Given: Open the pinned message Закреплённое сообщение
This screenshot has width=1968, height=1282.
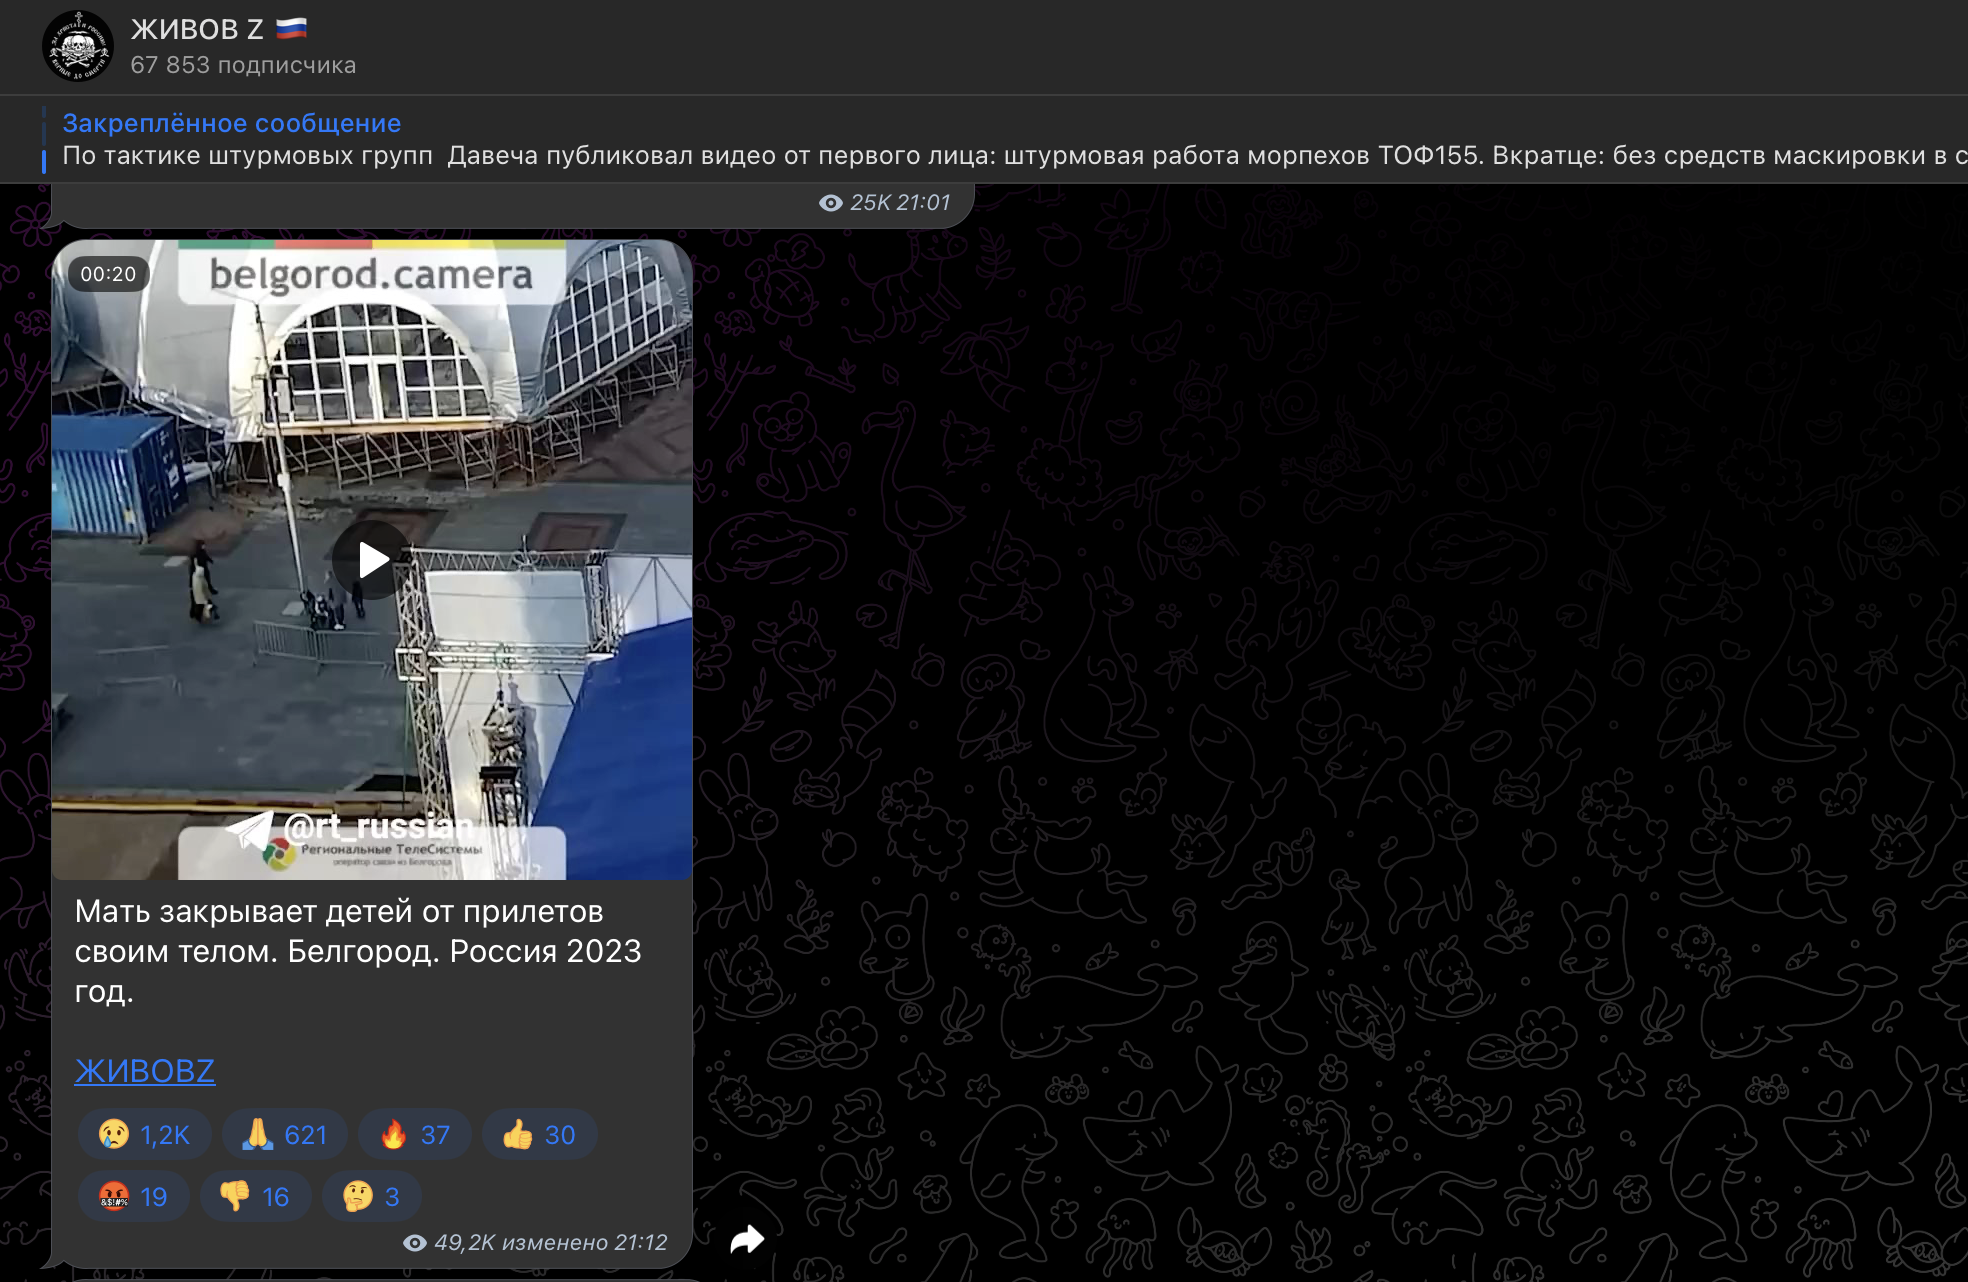Looking at the screenshot, I should pyautogui.click(x=232, y=123).
